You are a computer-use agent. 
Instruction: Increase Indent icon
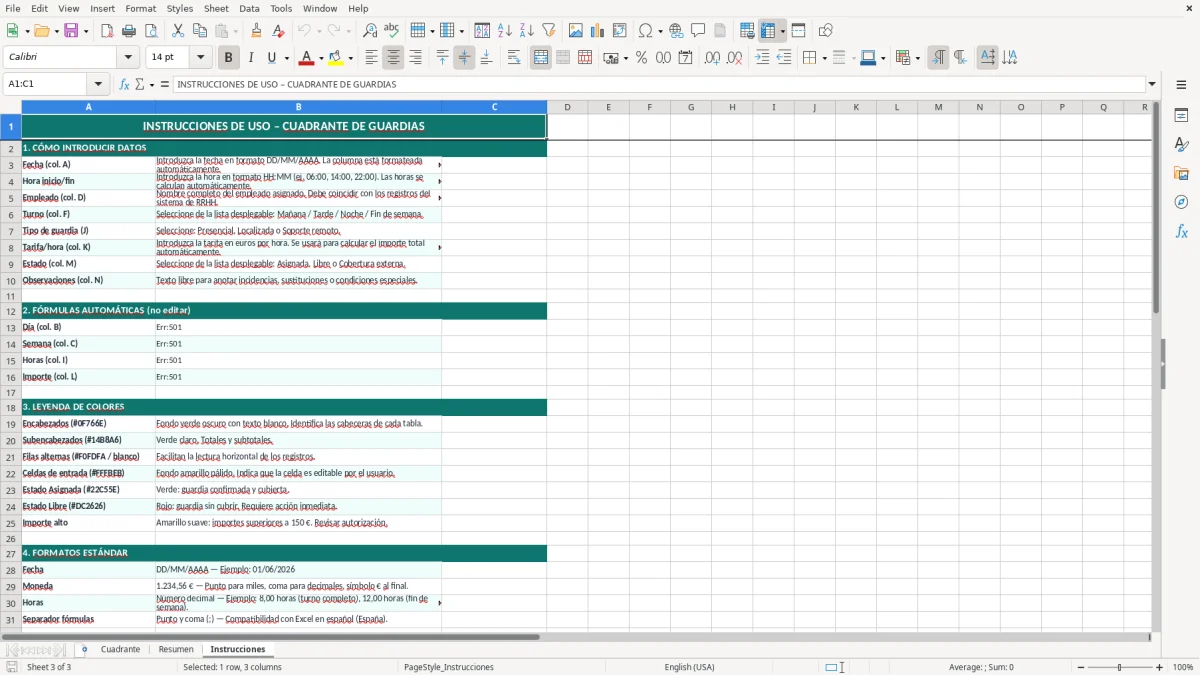tap(762, 58)
